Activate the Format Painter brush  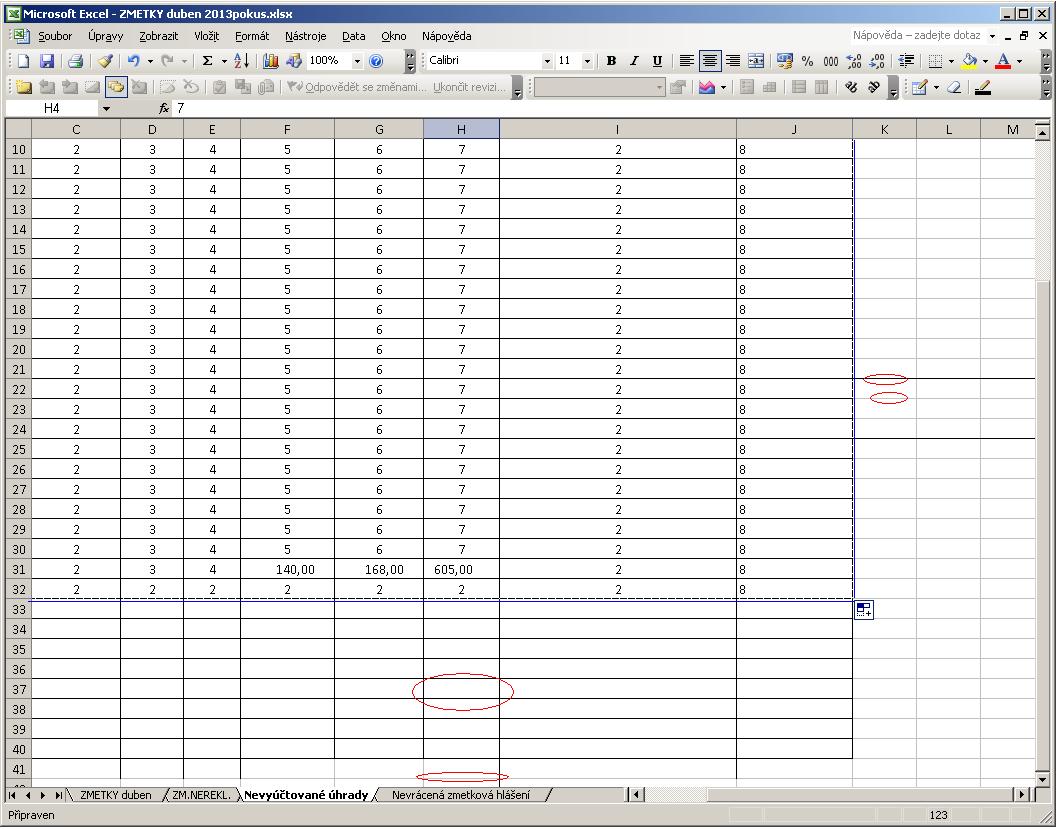point(105,61)
